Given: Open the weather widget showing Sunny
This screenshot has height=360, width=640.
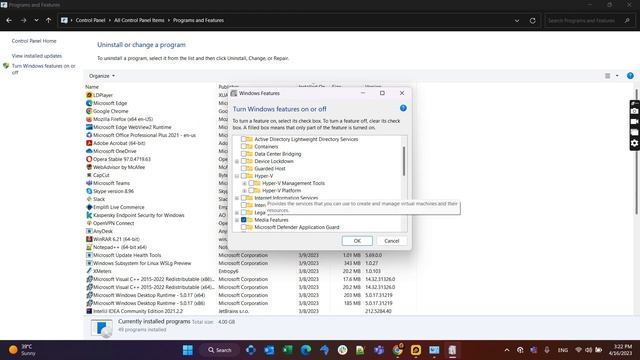Looking at the screenshot, I should (23, 350).
